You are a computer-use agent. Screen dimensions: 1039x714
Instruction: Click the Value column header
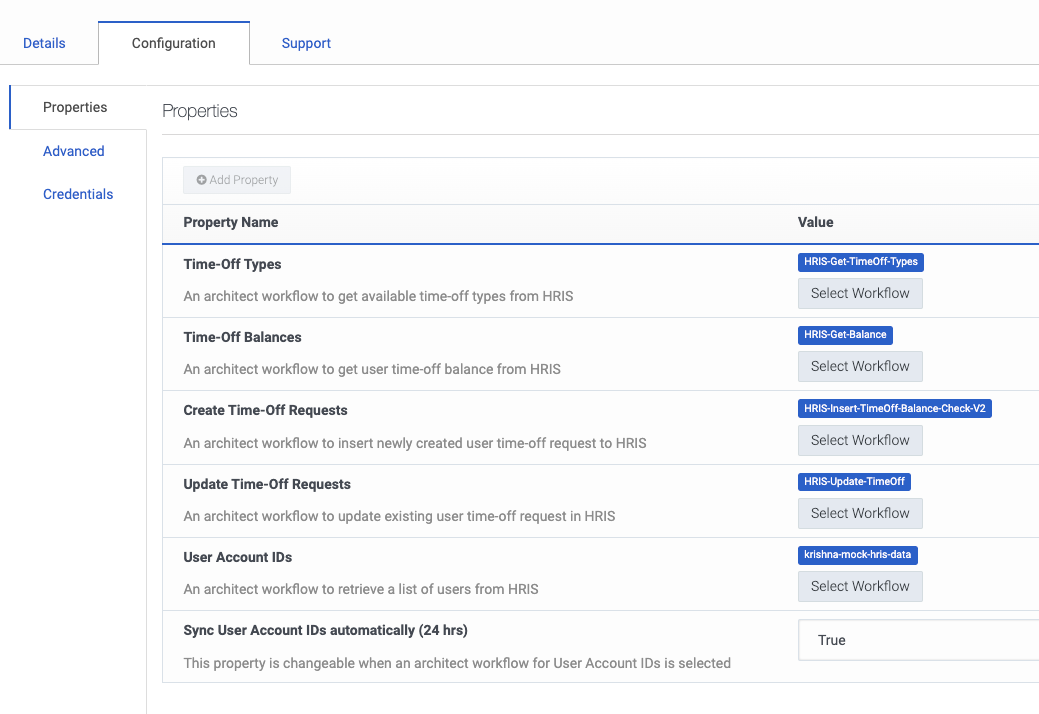(x=815, y=222)
